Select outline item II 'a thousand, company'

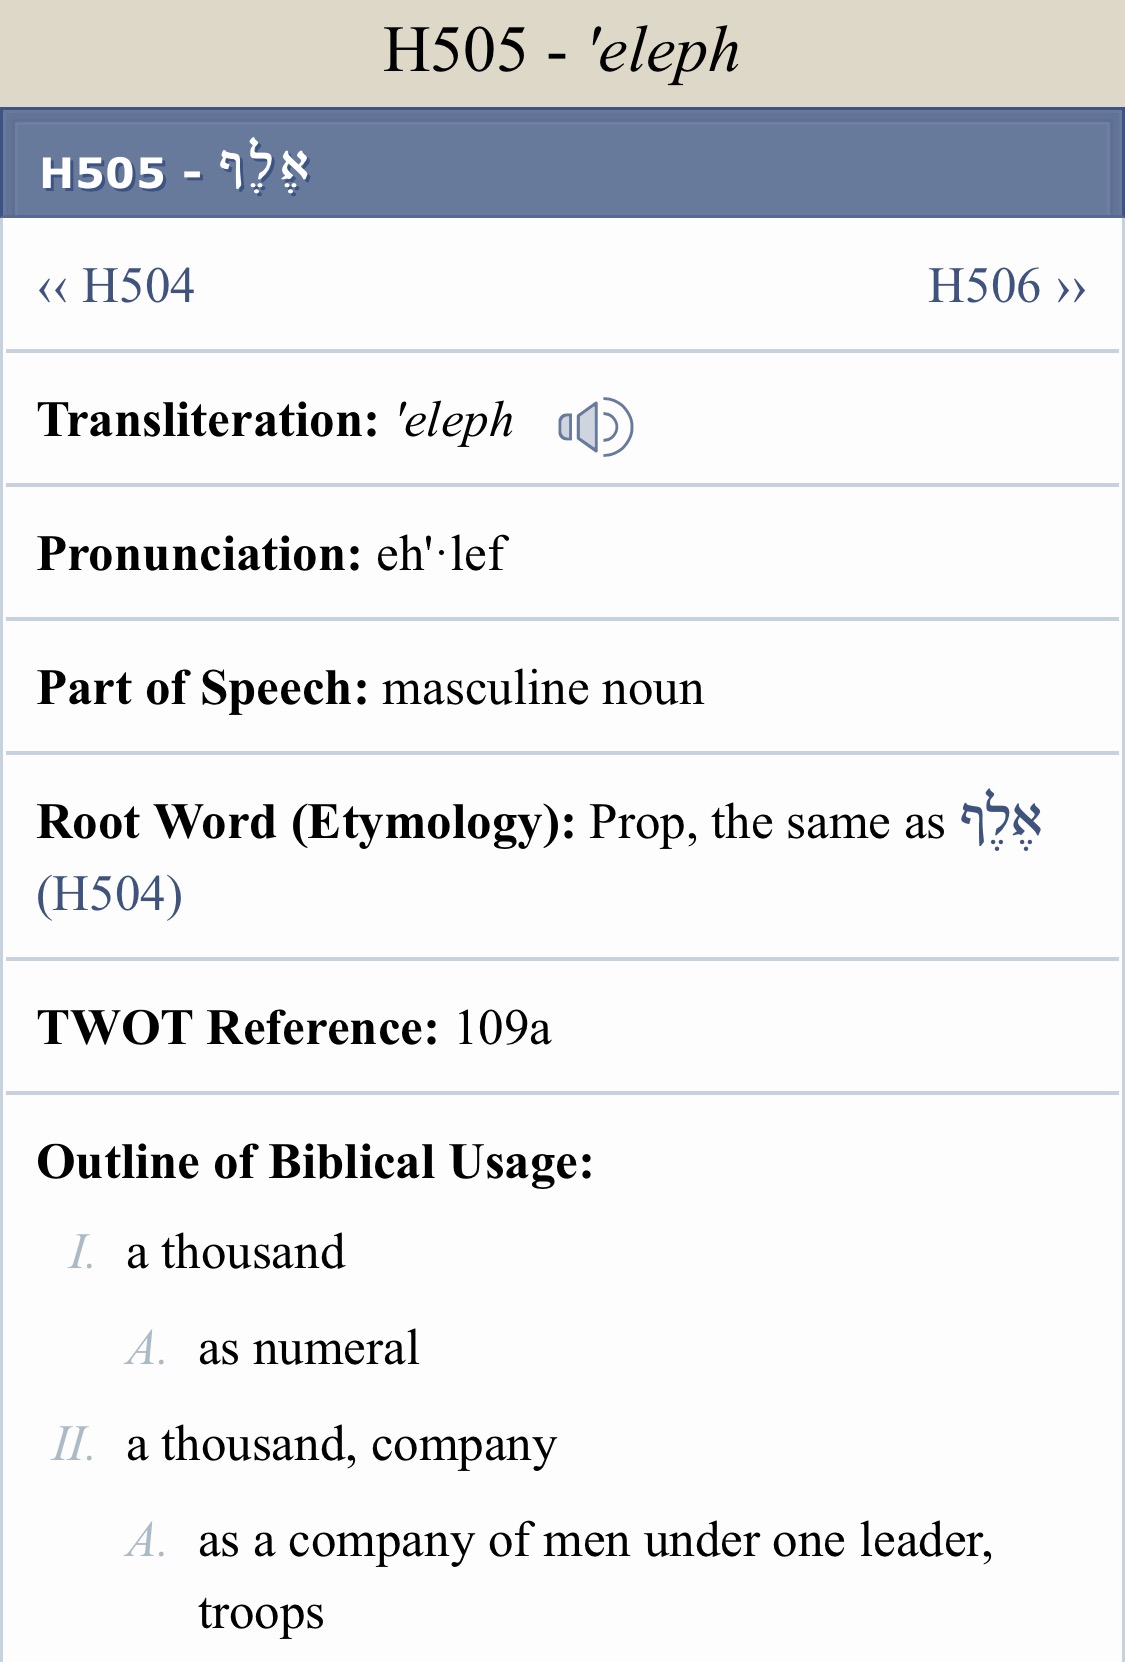point(341,1446)
